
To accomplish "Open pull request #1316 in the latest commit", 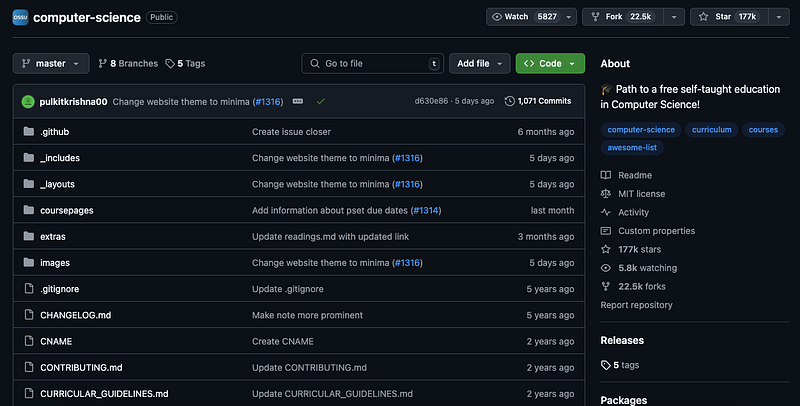I will coord(268,102).
